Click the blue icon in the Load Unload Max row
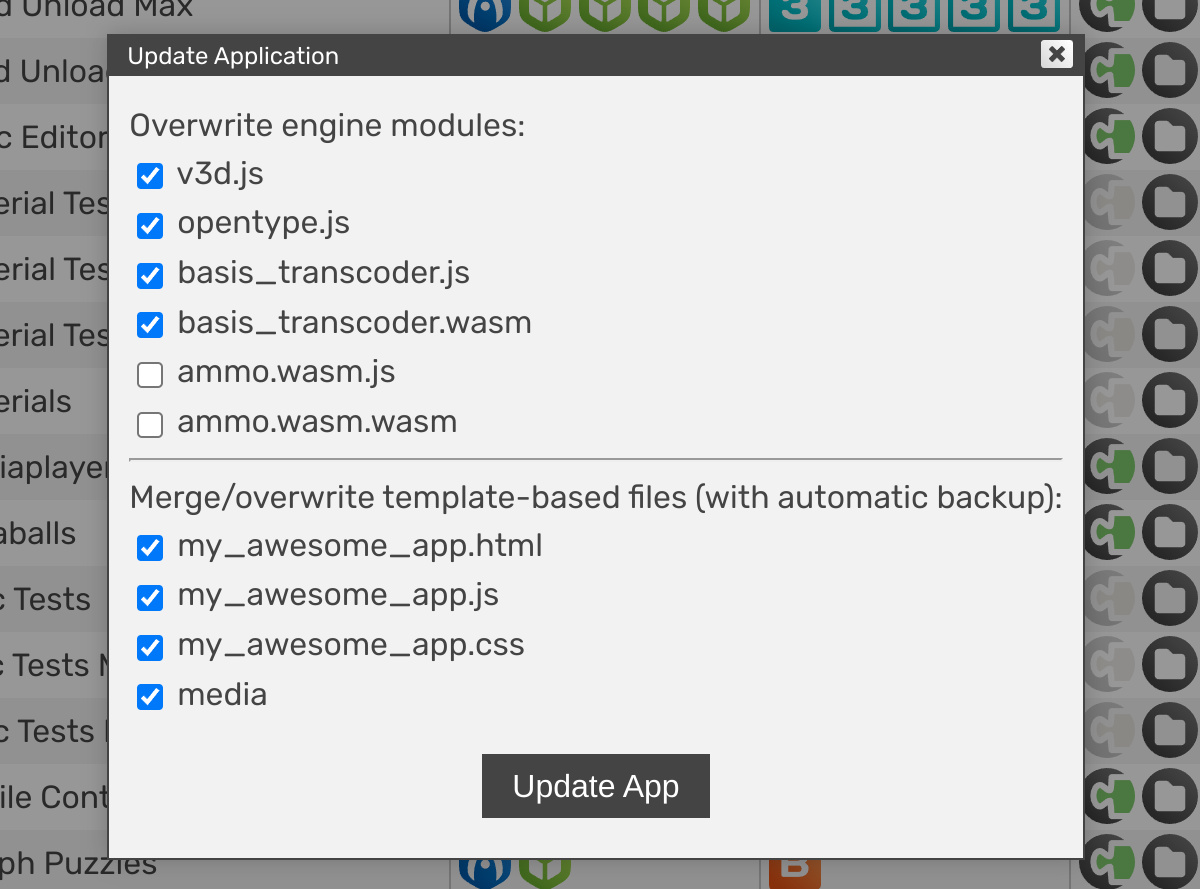Screen dimensions: 1200x889 click(x=484, y=10)
